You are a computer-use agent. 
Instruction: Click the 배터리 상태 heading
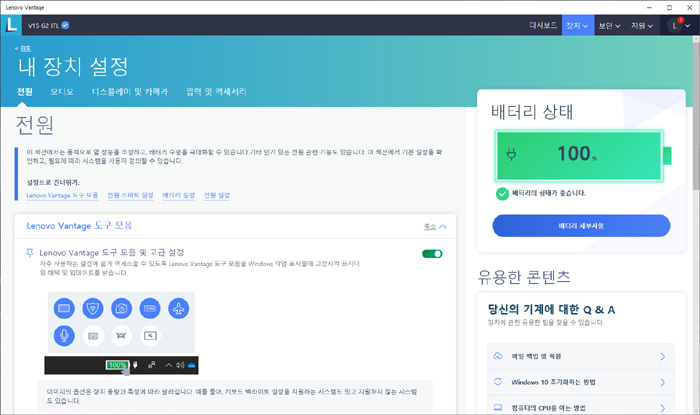(532, 112)
